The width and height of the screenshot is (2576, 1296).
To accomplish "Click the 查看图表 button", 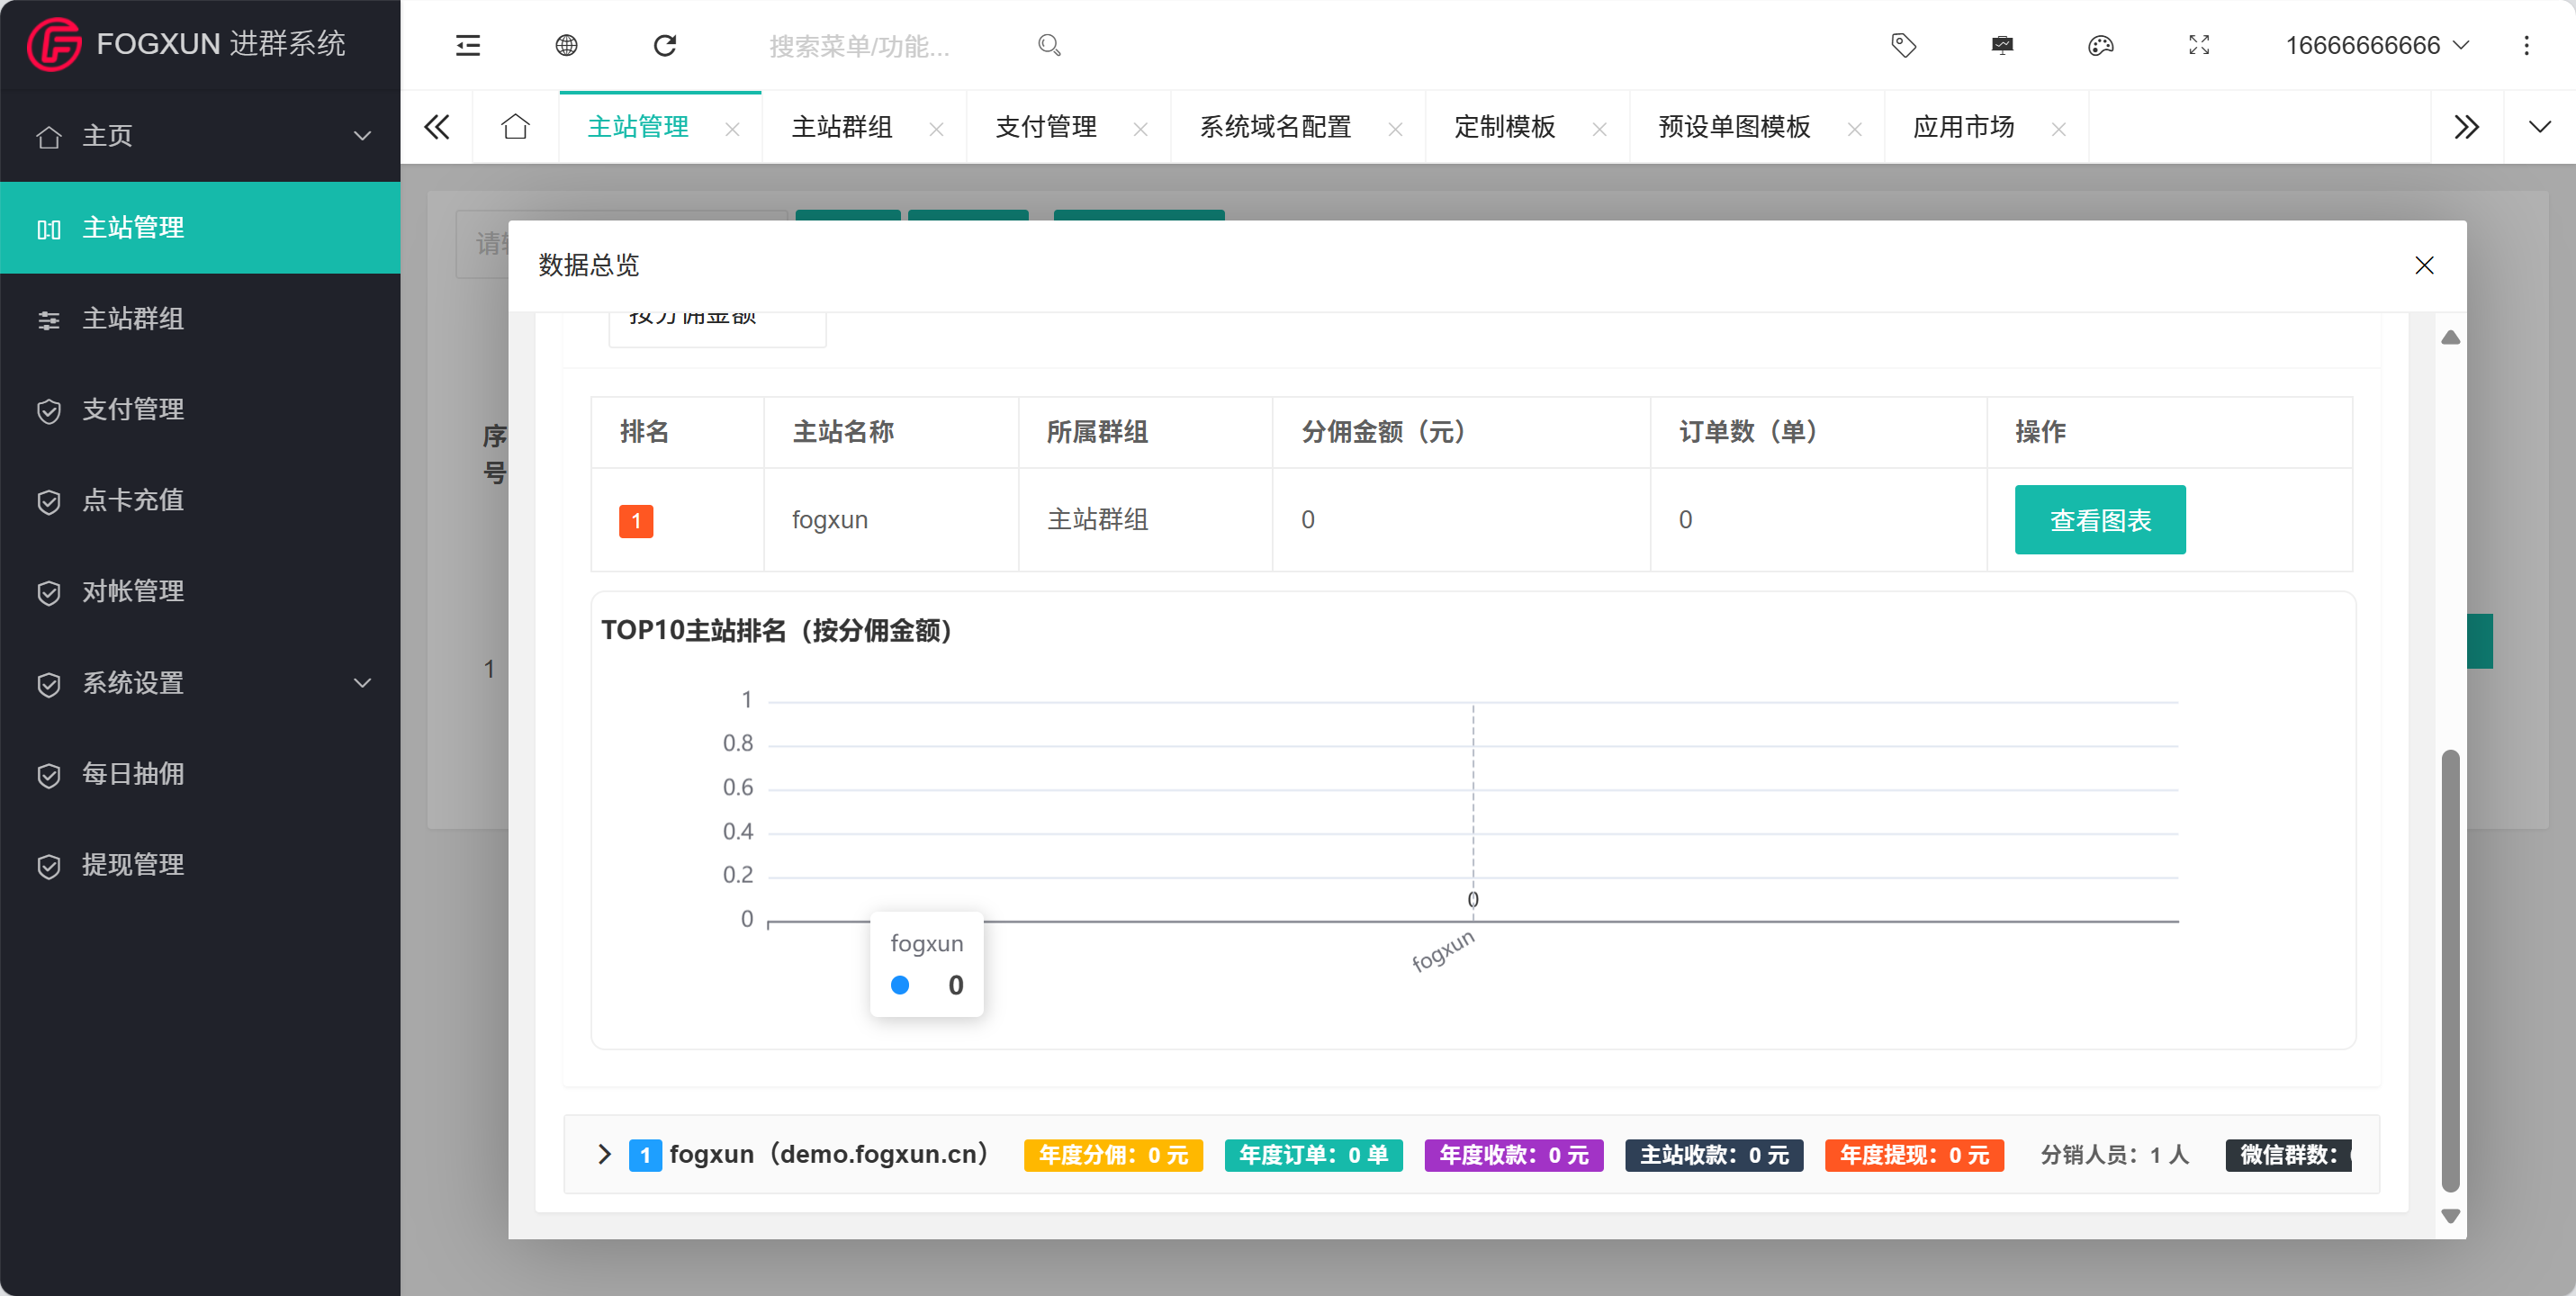I will click(x=2100, y=520).
